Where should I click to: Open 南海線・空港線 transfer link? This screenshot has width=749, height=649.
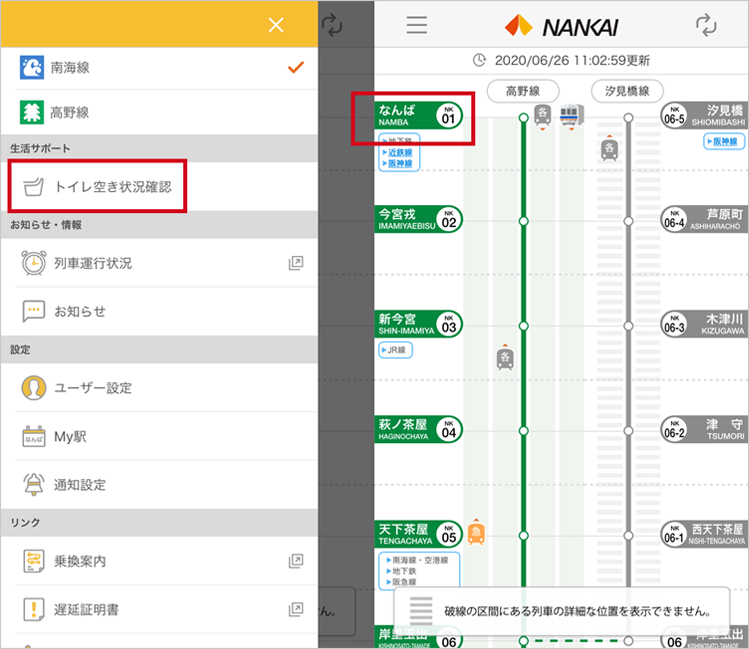(417, 560)
